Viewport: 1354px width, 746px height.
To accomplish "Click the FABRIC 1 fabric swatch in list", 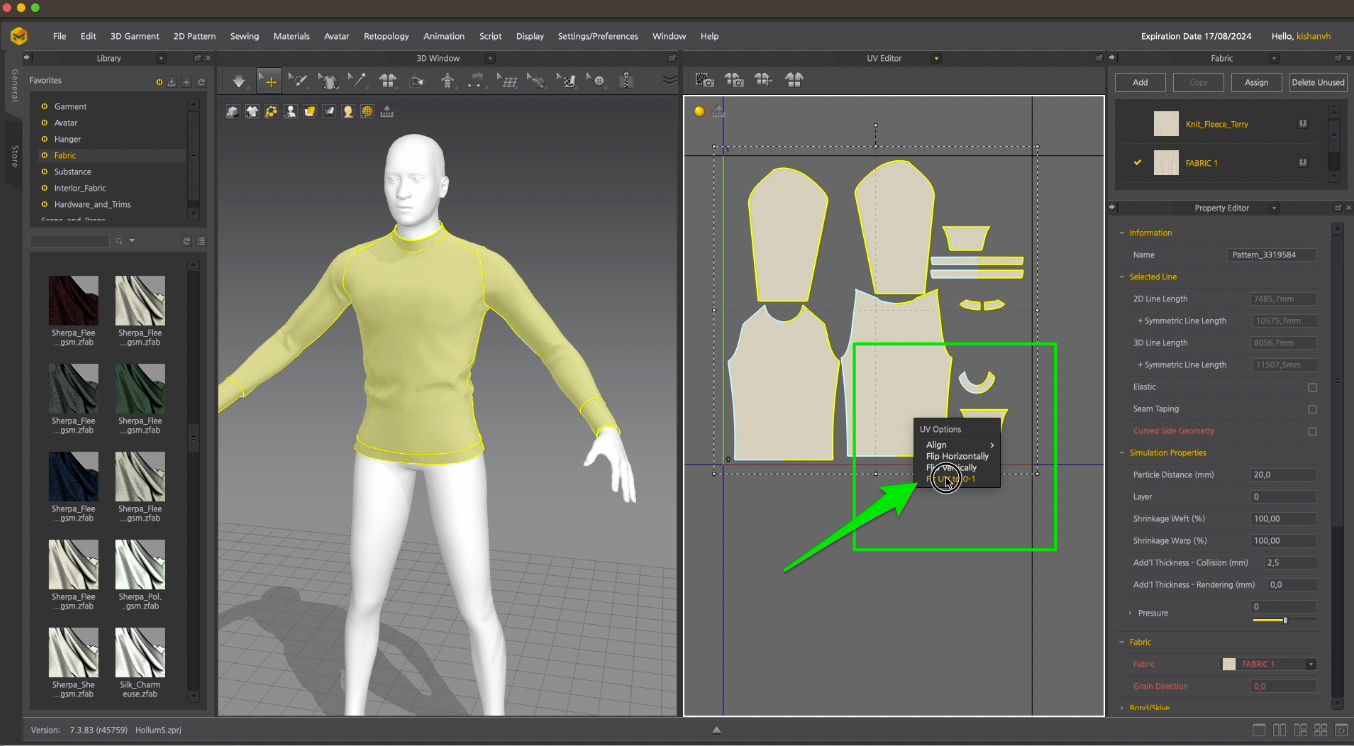I will point(1166,162).
